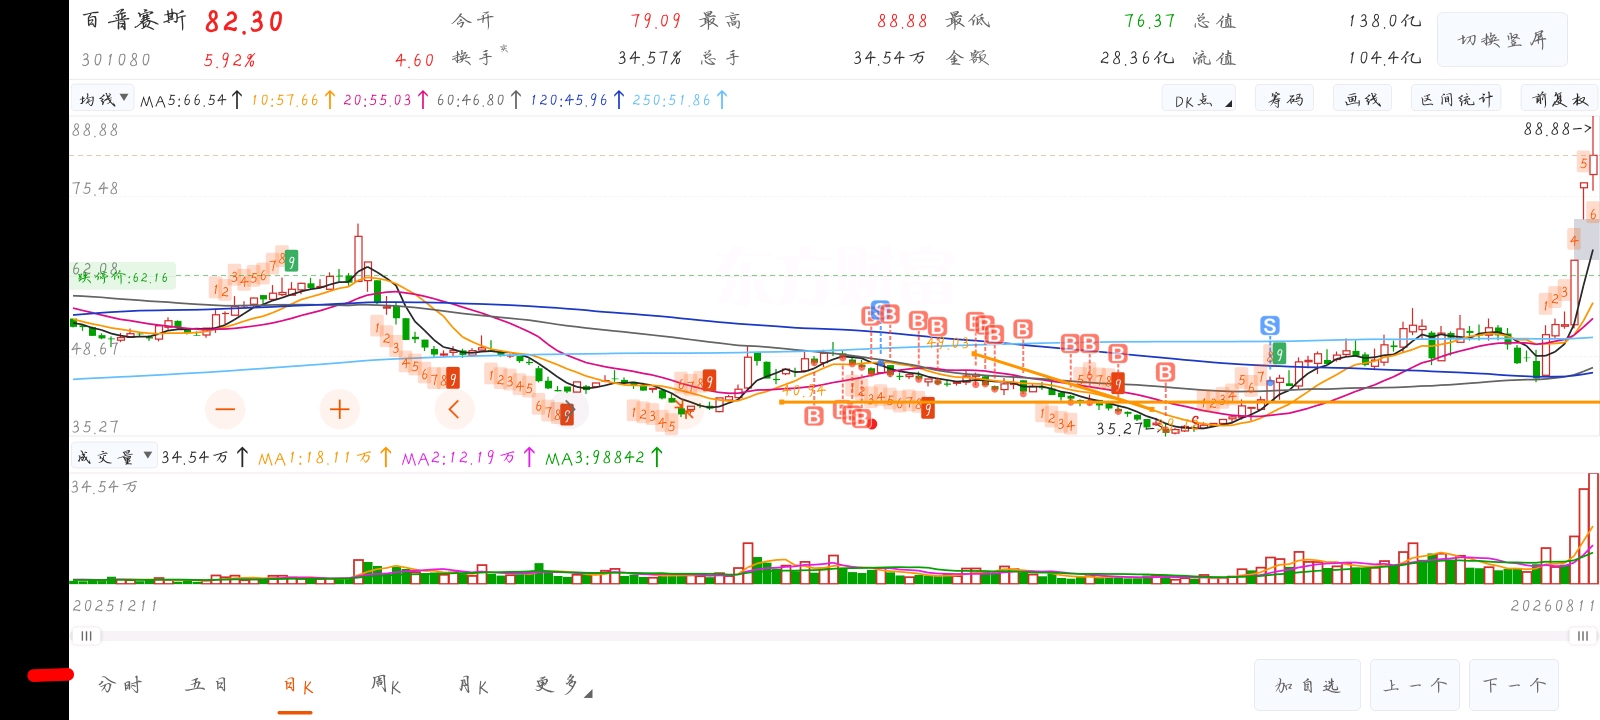Viewport: 1600px width, 720px height.
Task: Open the 更多 periods menu
Action: pyautogui.click(x=558, y=685)
